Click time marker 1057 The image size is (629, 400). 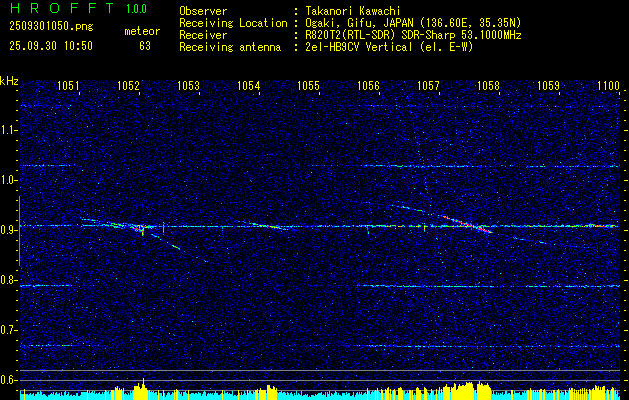pos(428,85)
